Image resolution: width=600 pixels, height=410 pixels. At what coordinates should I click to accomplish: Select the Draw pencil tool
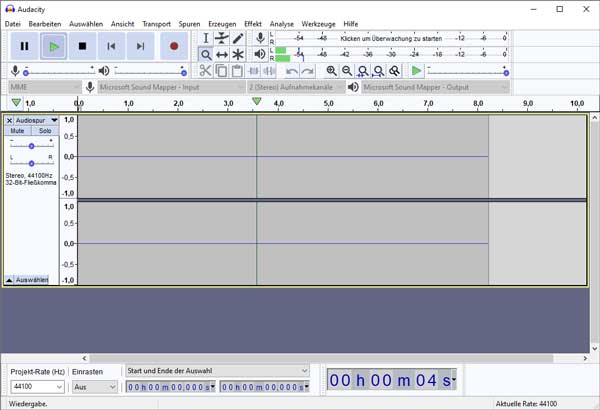click(238, 38)
